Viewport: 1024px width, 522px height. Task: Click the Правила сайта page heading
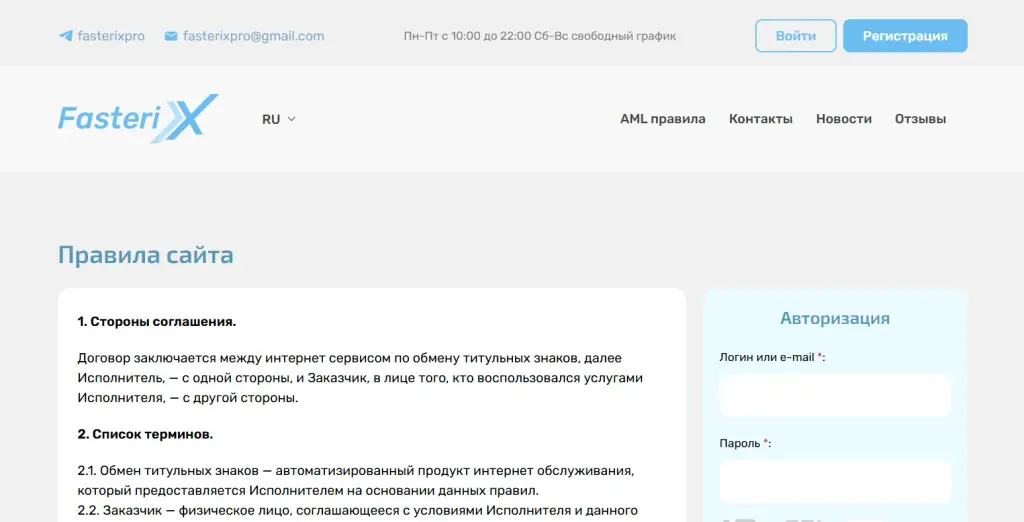point(146,255)
